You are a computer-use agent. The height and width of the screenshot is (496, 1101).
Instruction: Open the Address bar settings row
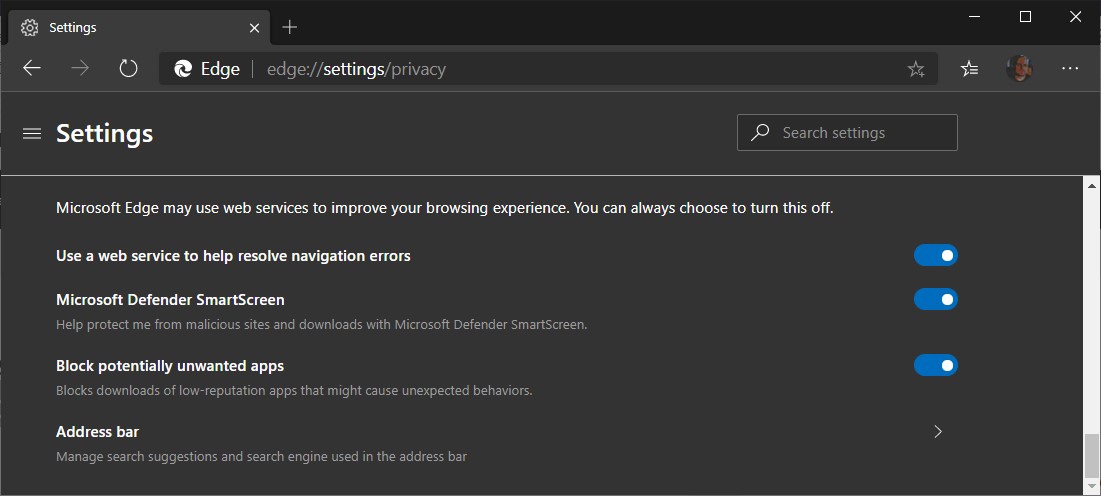(x=506, y=443)
